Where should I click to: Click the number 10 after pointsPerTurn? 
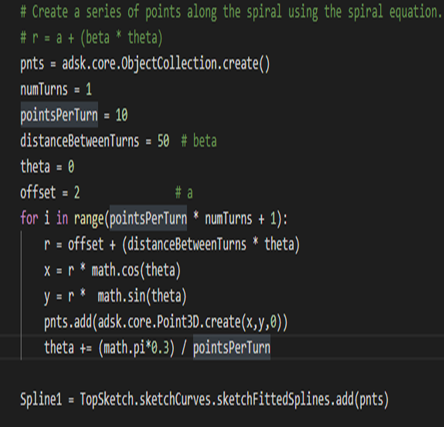pos(122,115)
